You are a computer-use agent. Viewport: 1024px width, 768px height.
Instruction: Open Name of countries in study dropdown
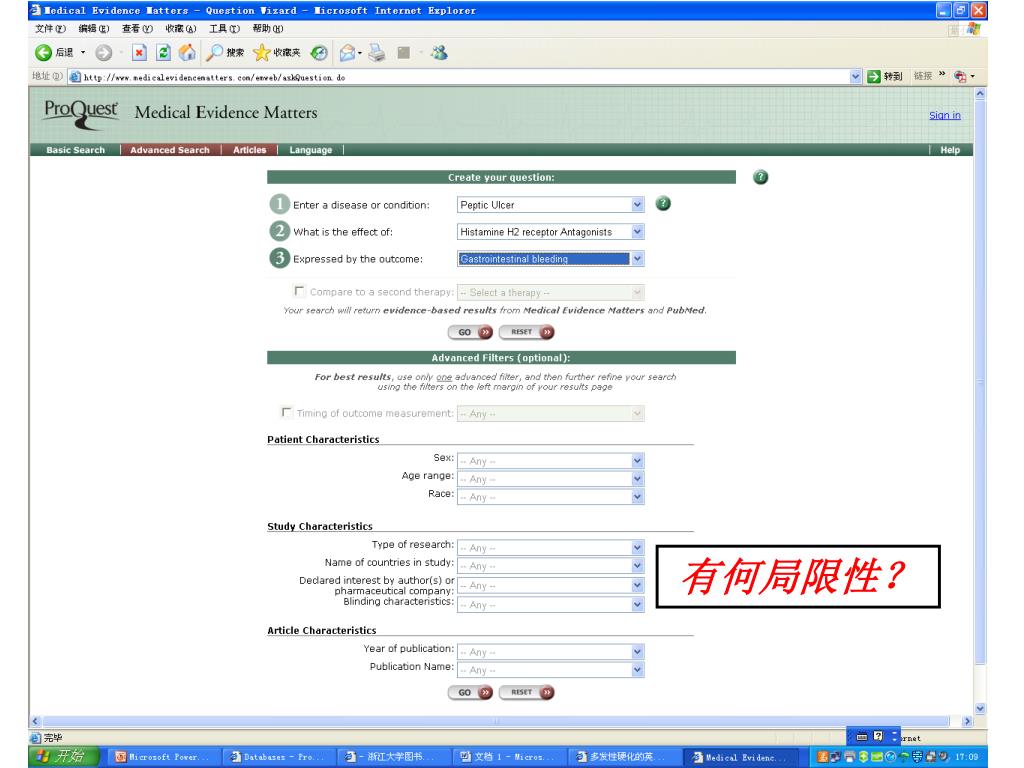click(x=551, y=566)
